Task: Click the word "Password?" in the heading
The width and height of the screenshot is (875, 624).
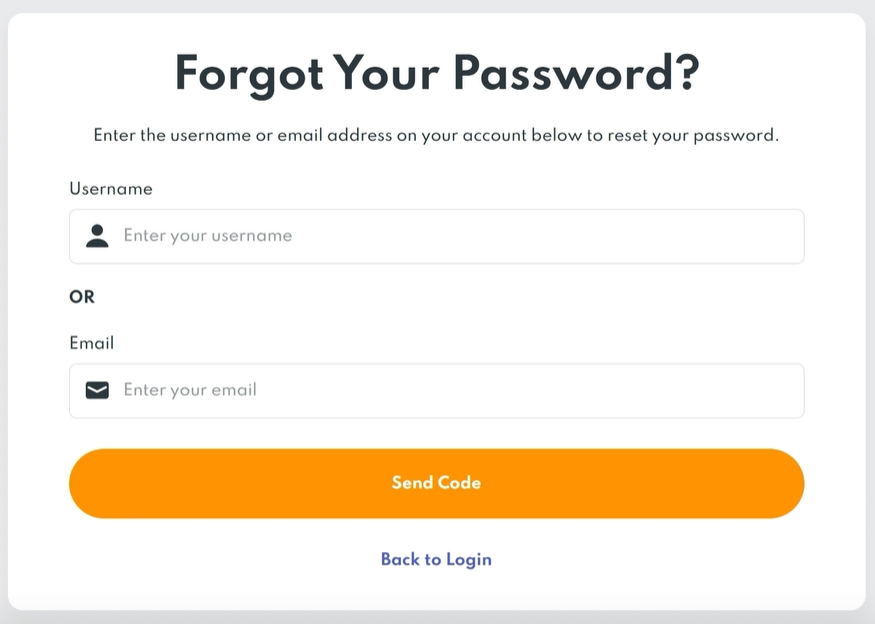Action: pyautogui.click(x=576, y=74)
